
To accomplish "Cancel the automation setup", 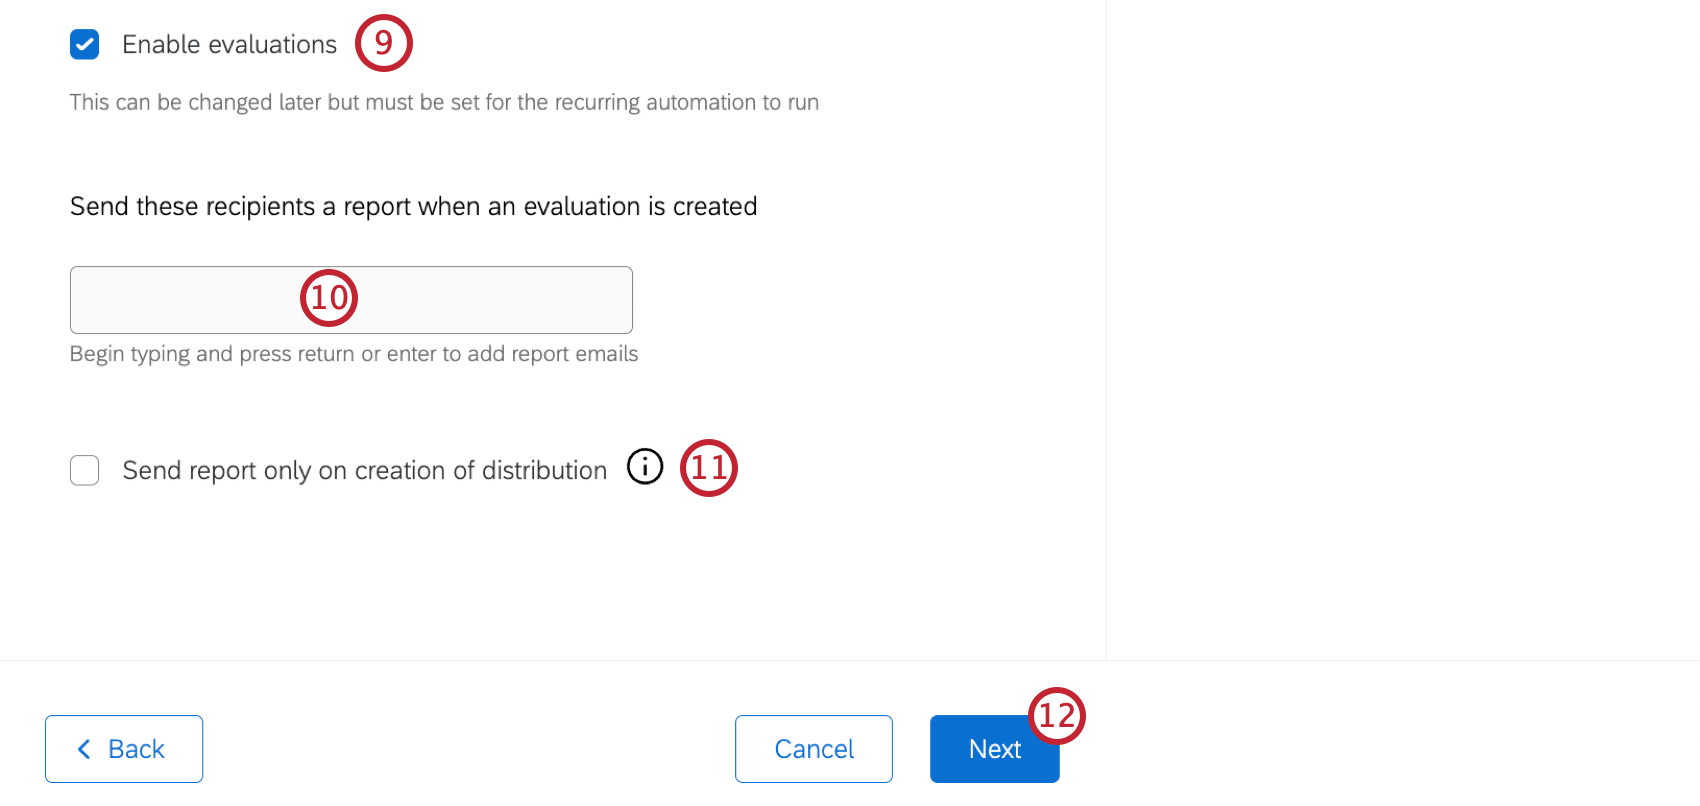I will coord(813,748).
